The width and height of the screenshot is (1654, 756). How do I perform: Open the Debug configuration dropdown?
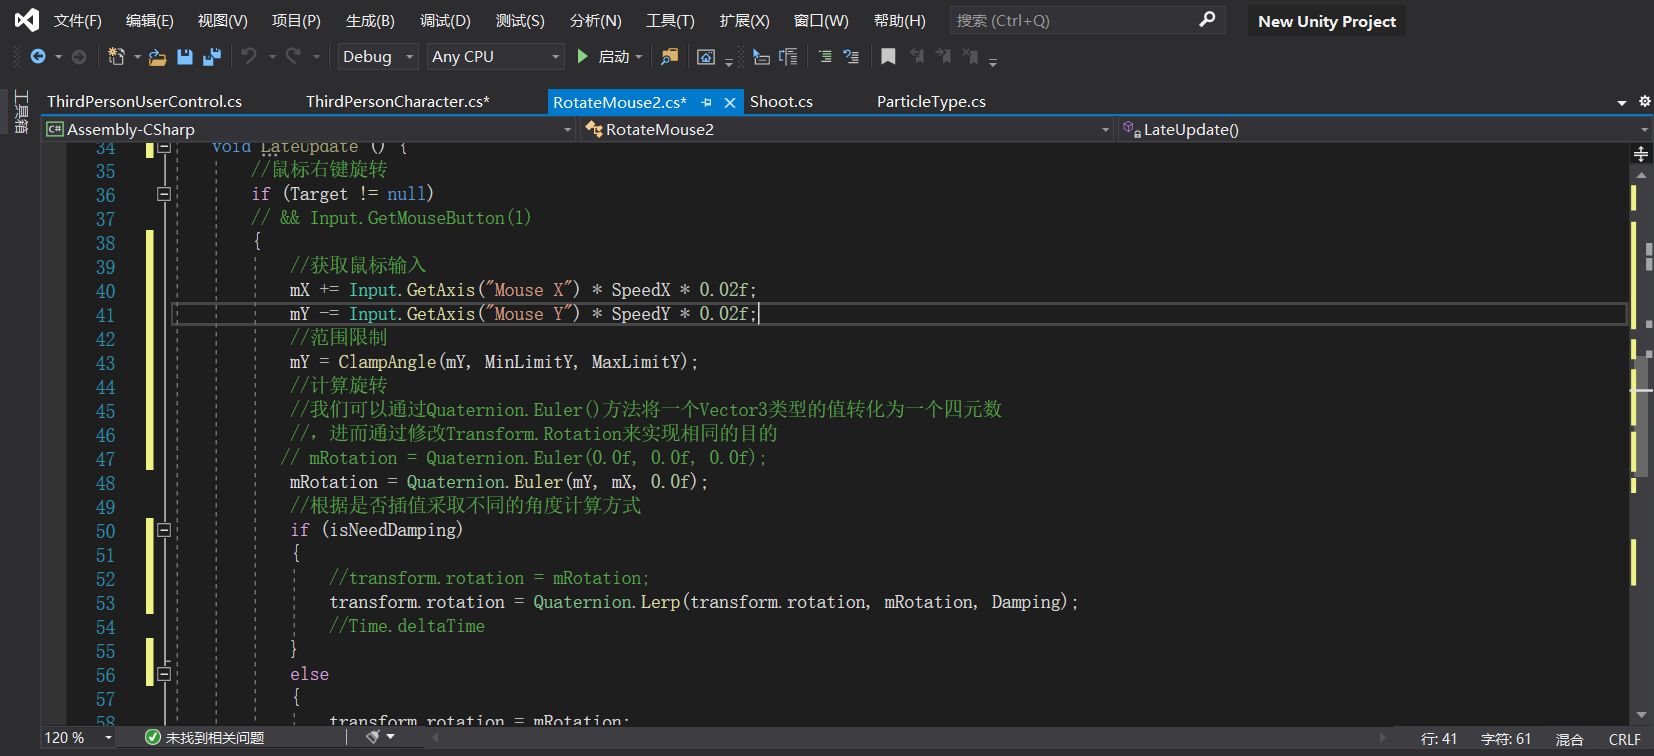point(377,57)
